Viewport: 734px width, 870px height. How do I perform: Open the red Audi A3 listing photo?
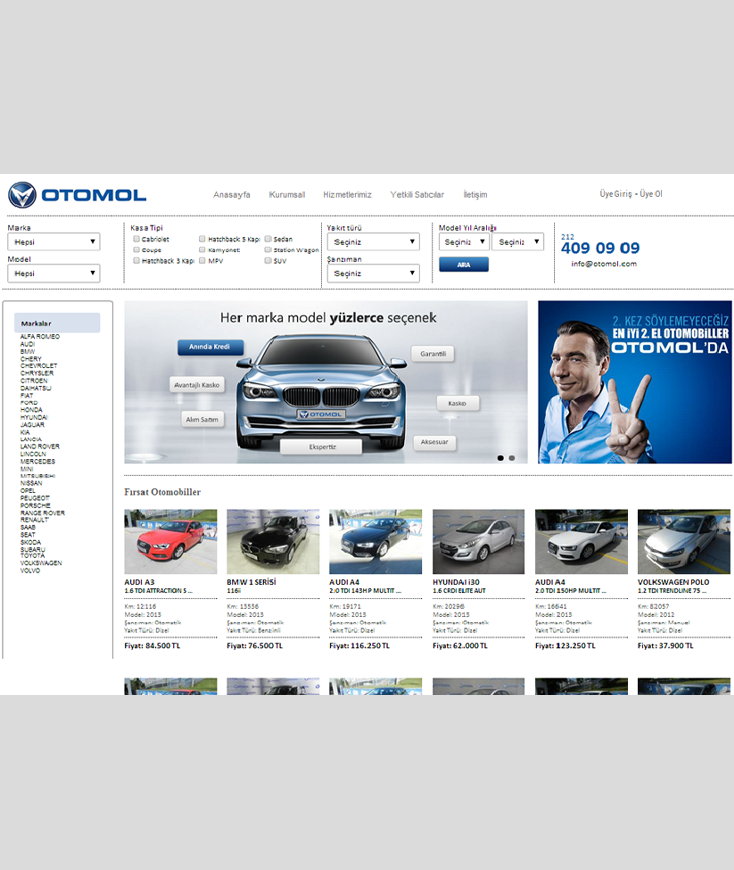click(170, 541)
